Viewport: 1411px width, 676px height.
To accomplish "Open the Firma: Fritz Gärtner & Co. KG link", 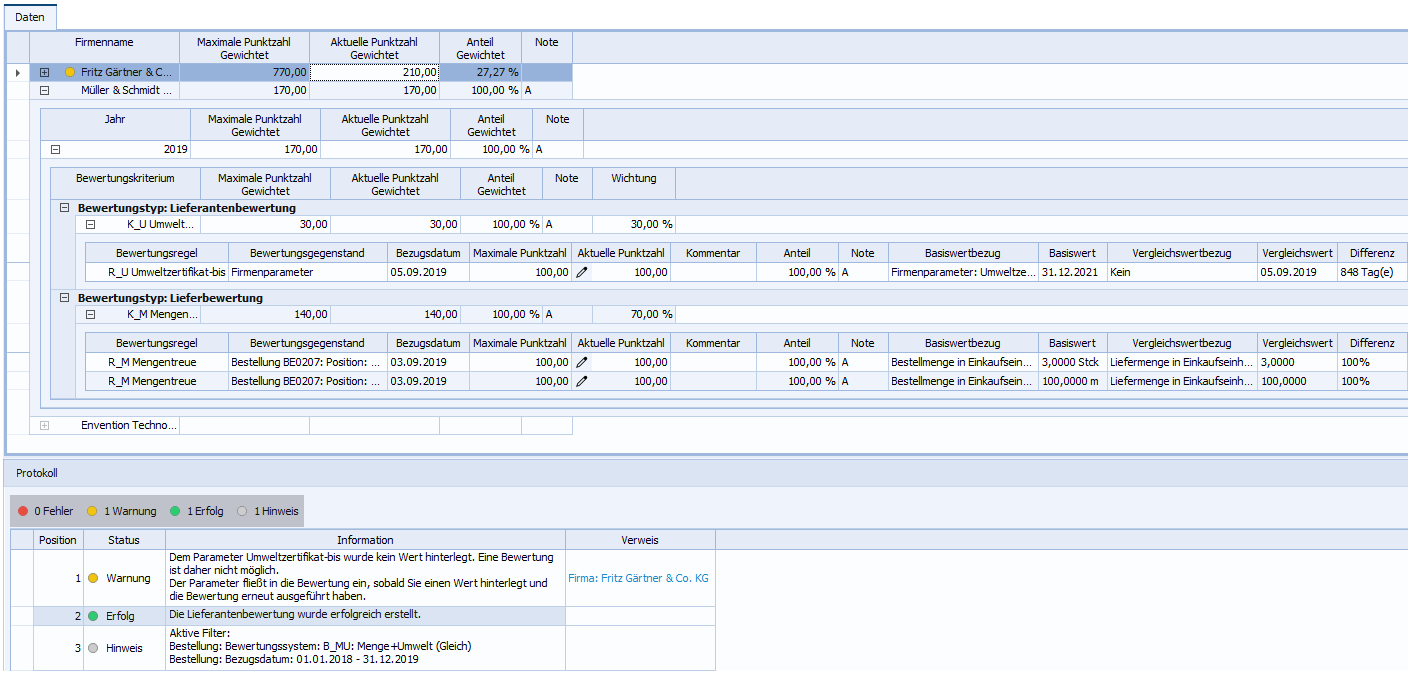I will point(638,578).
